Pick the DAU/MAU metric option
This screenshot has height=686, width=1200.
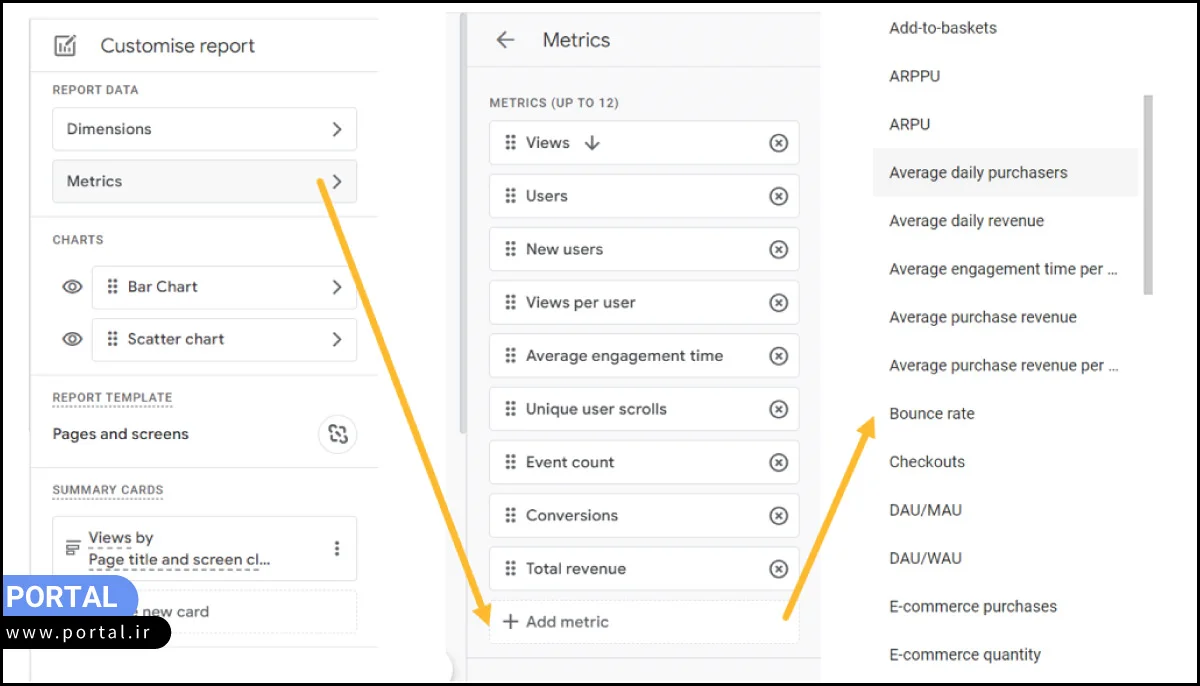tap(925, 510)
